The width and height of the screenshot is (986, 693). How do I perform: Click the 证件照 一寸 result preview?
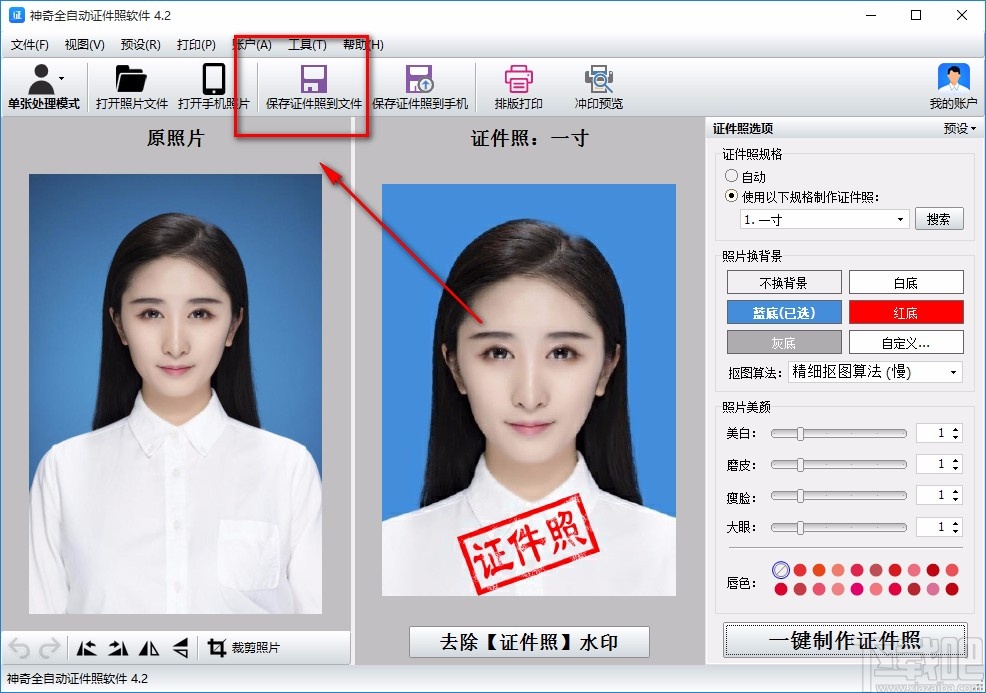point(529,390)
